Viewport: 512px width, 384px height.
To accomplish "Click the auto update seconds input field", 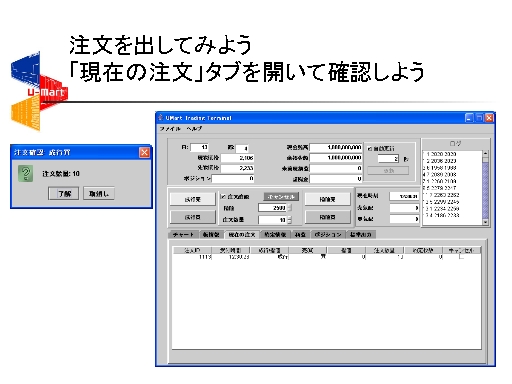I will tap(388, 159).
